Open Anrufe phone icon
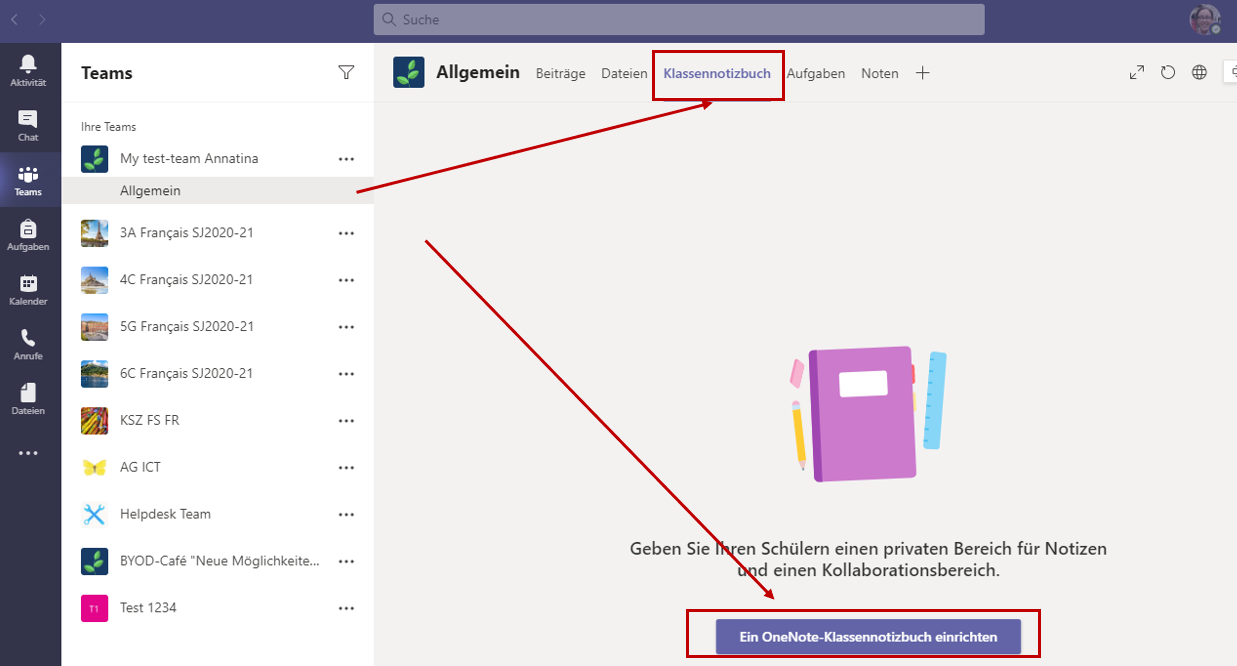 (x=28, y=345)
